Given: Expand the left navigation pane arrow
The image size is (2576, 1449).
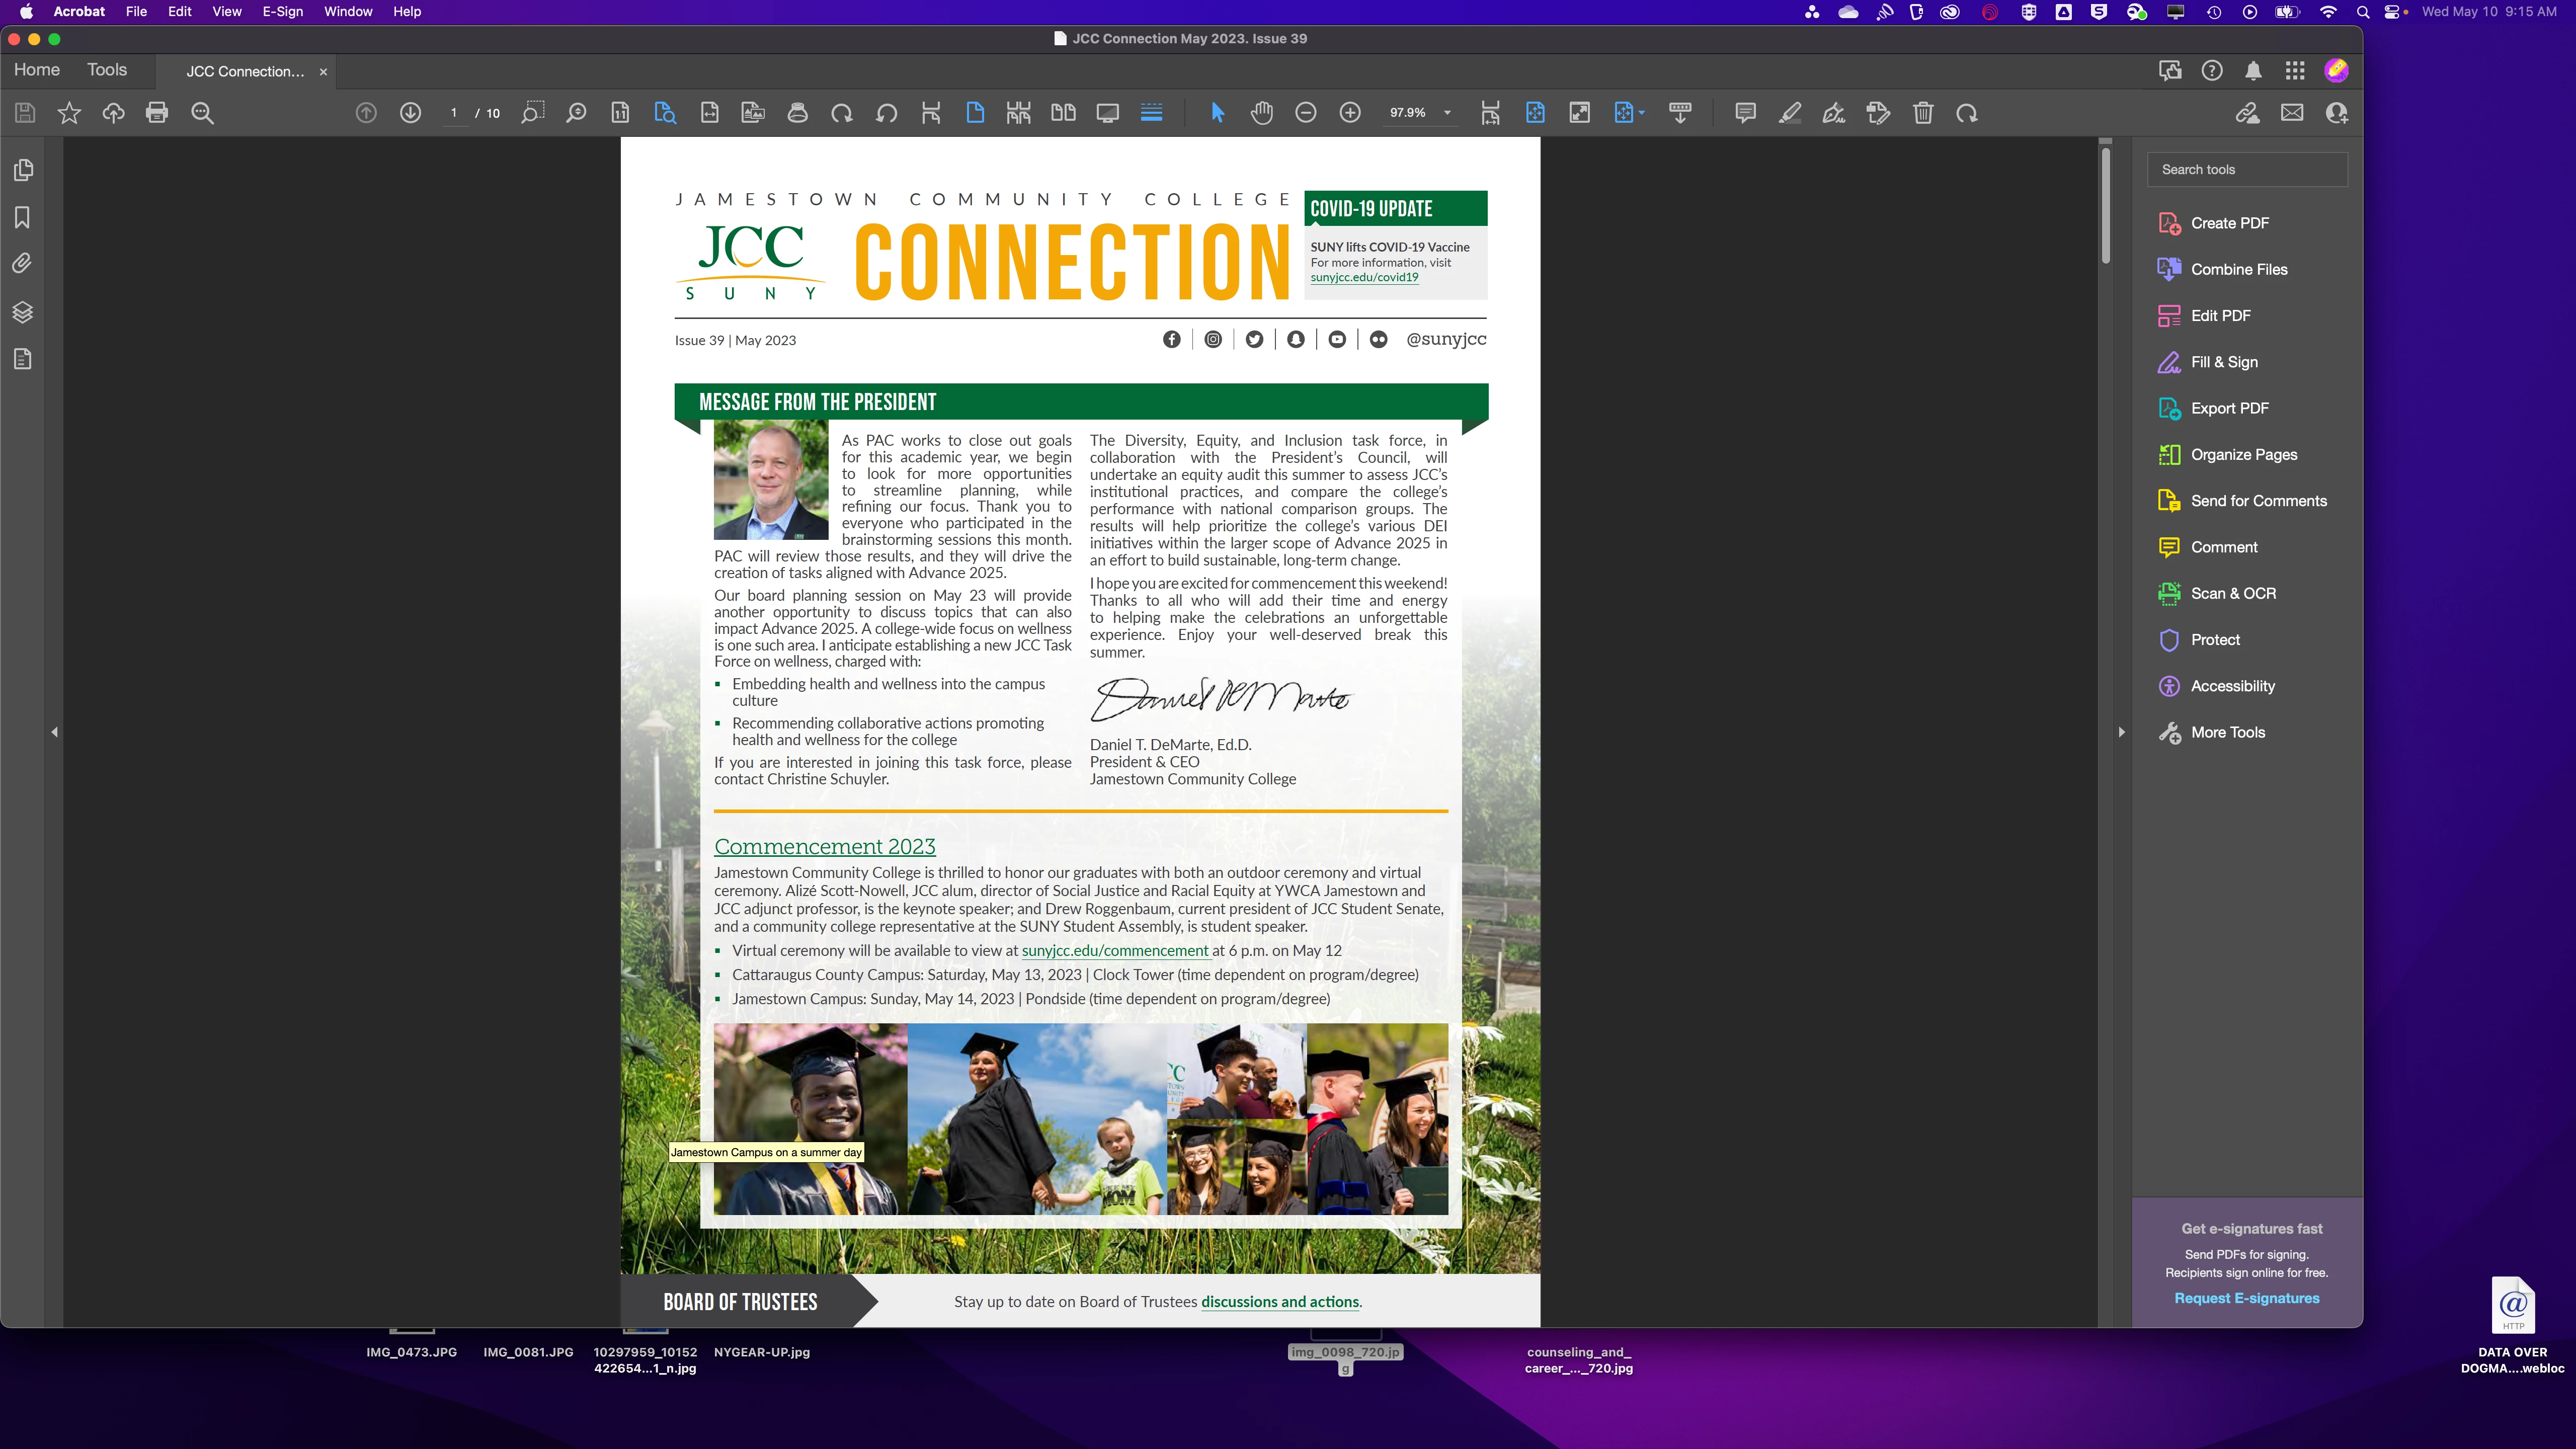Looking at the screenshot, I should [55, 732].
